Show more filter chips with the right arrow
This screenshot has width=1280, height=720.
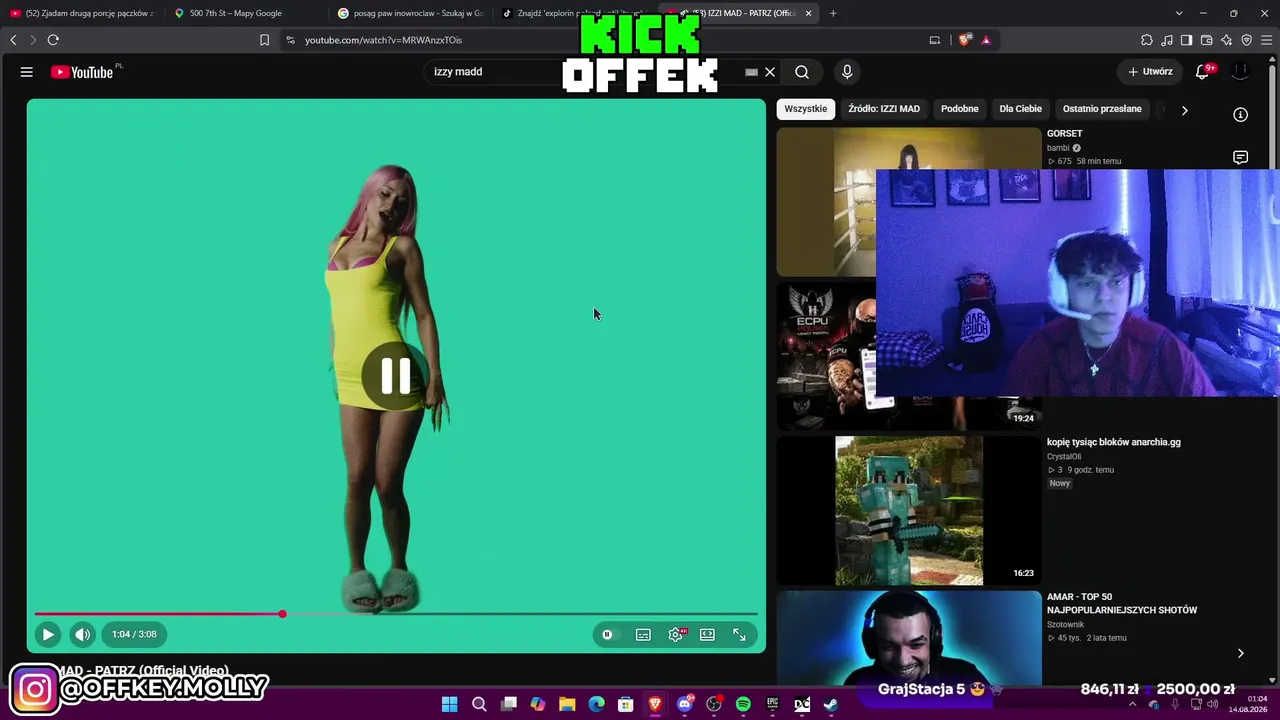point(1184,110)
